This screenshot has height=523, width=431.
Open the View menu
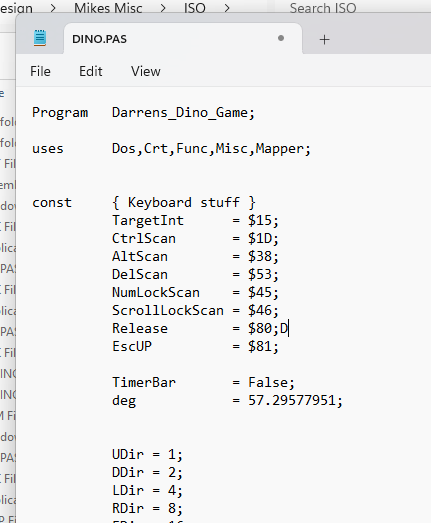pyautogui.click(x=146, y=71)
